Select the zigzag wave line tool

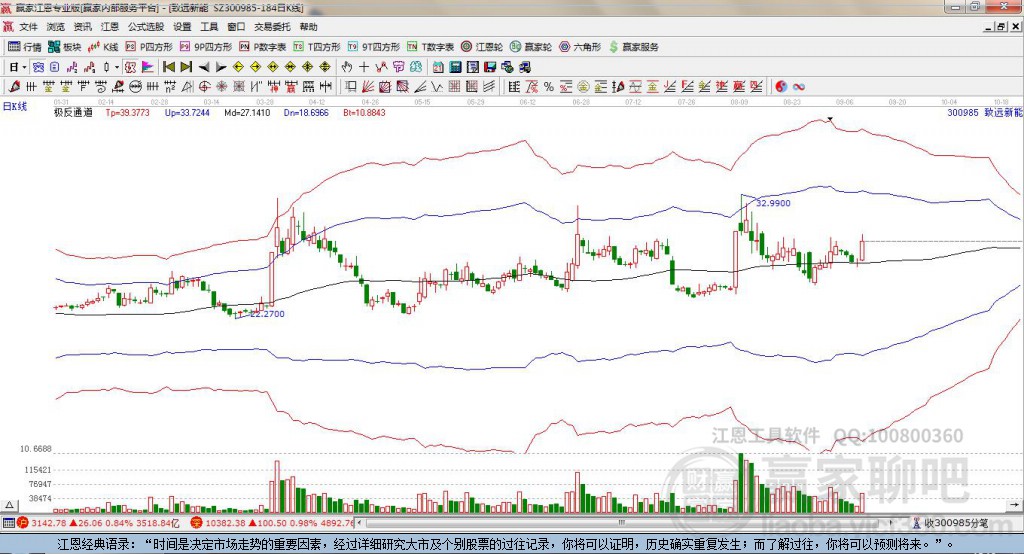pos(437,87)
